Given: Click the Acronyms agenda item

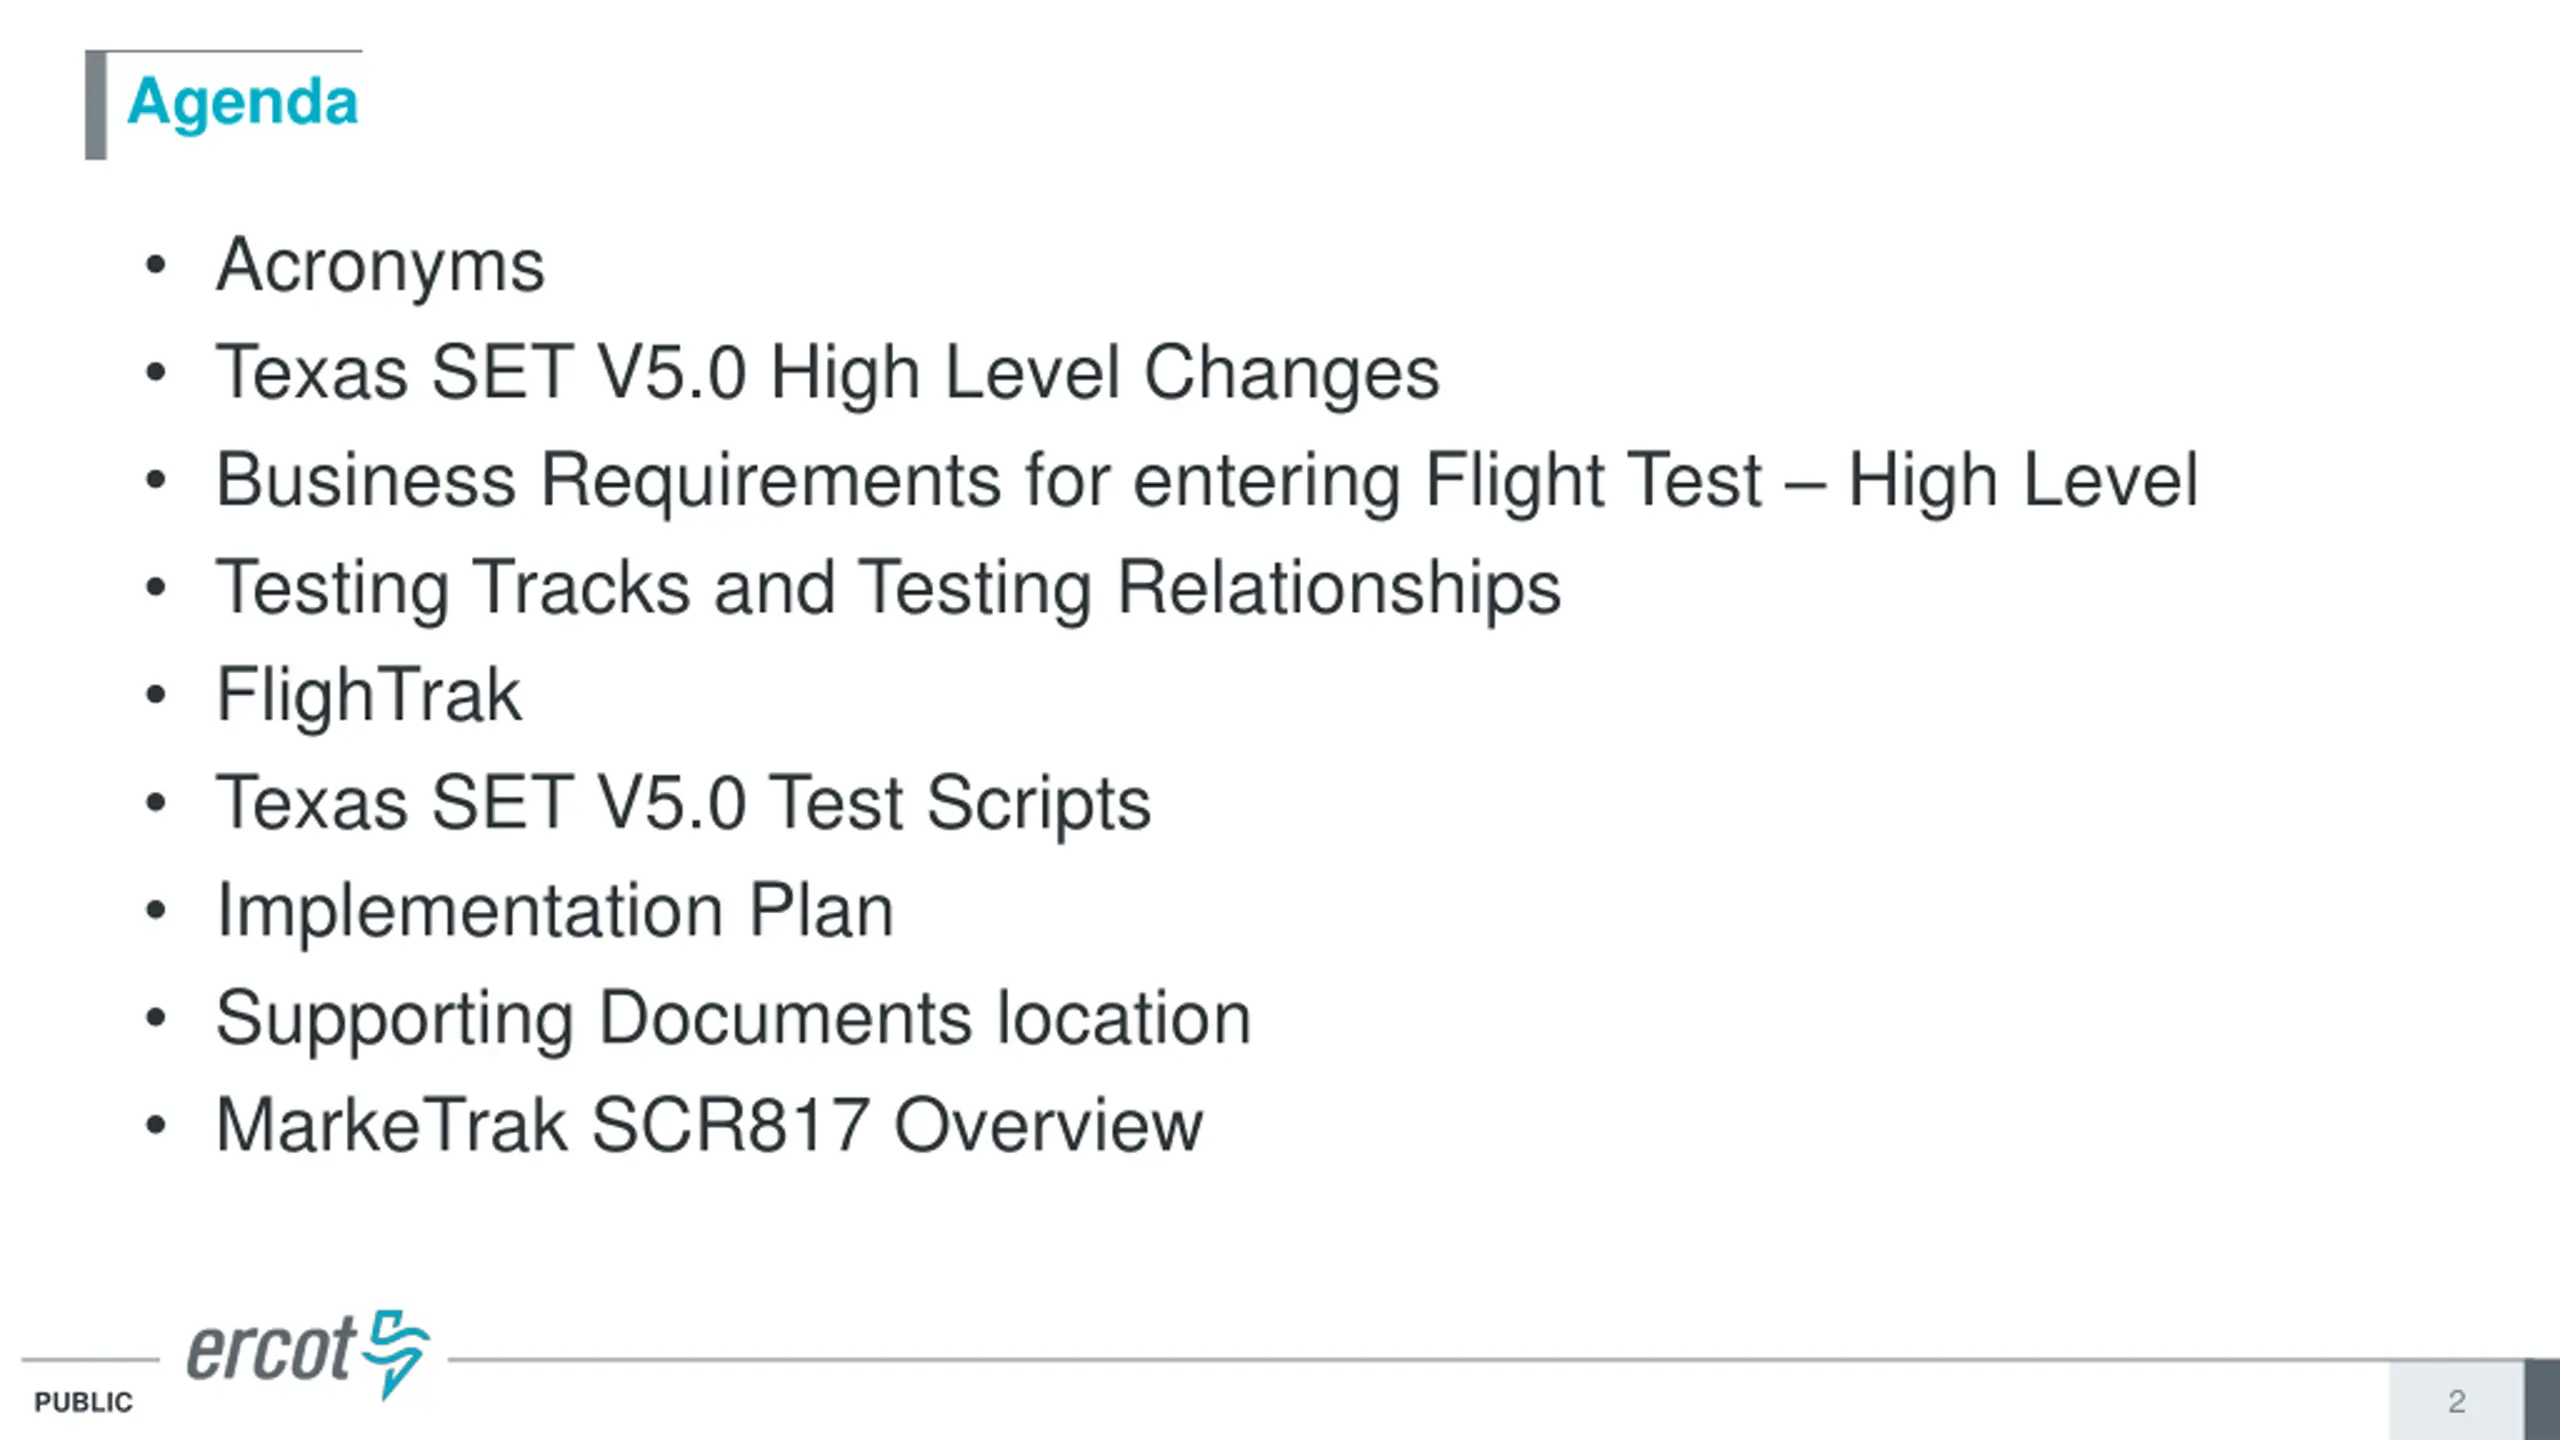Looking at the screenshot, I should point(380,267).
